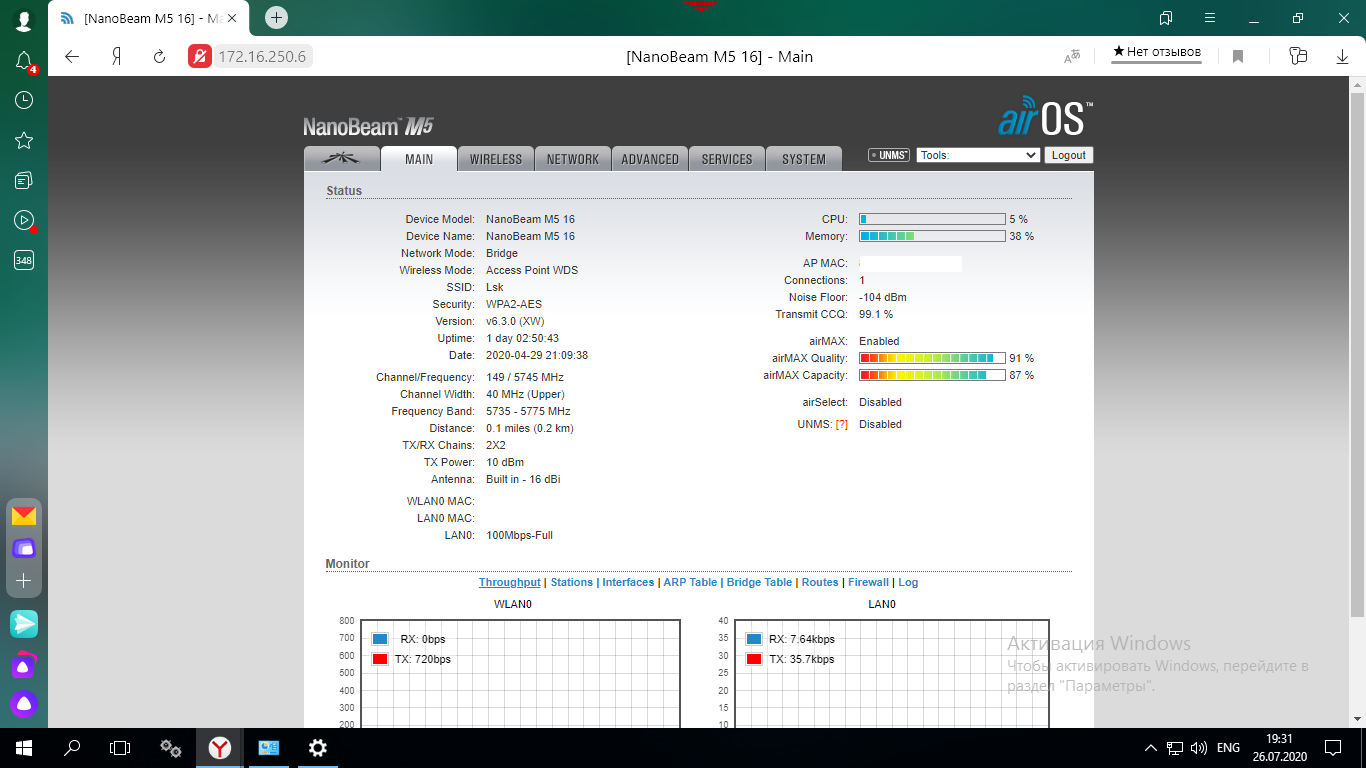Image resolution: width=1366 pixels, height=768 pixels.
Task: Select the MAIN tab
Action: [419, 159]
